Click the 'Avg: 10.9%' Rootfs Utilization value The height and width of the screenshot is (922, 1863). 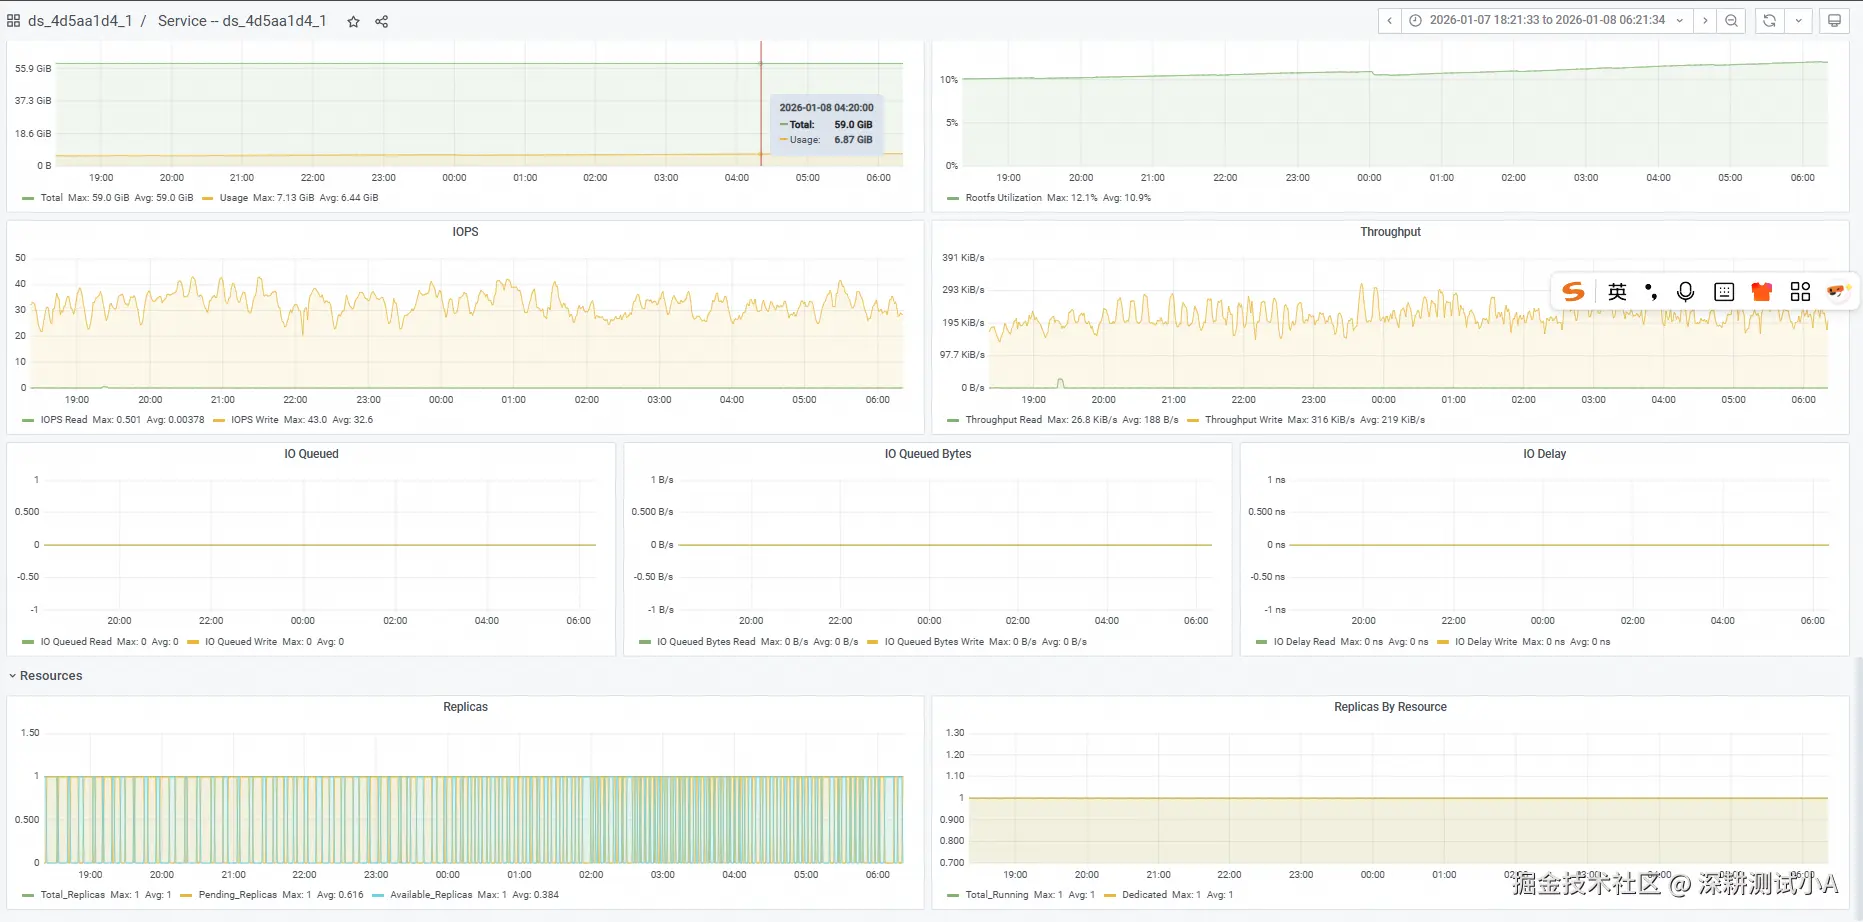click(x=1127, y=198)
